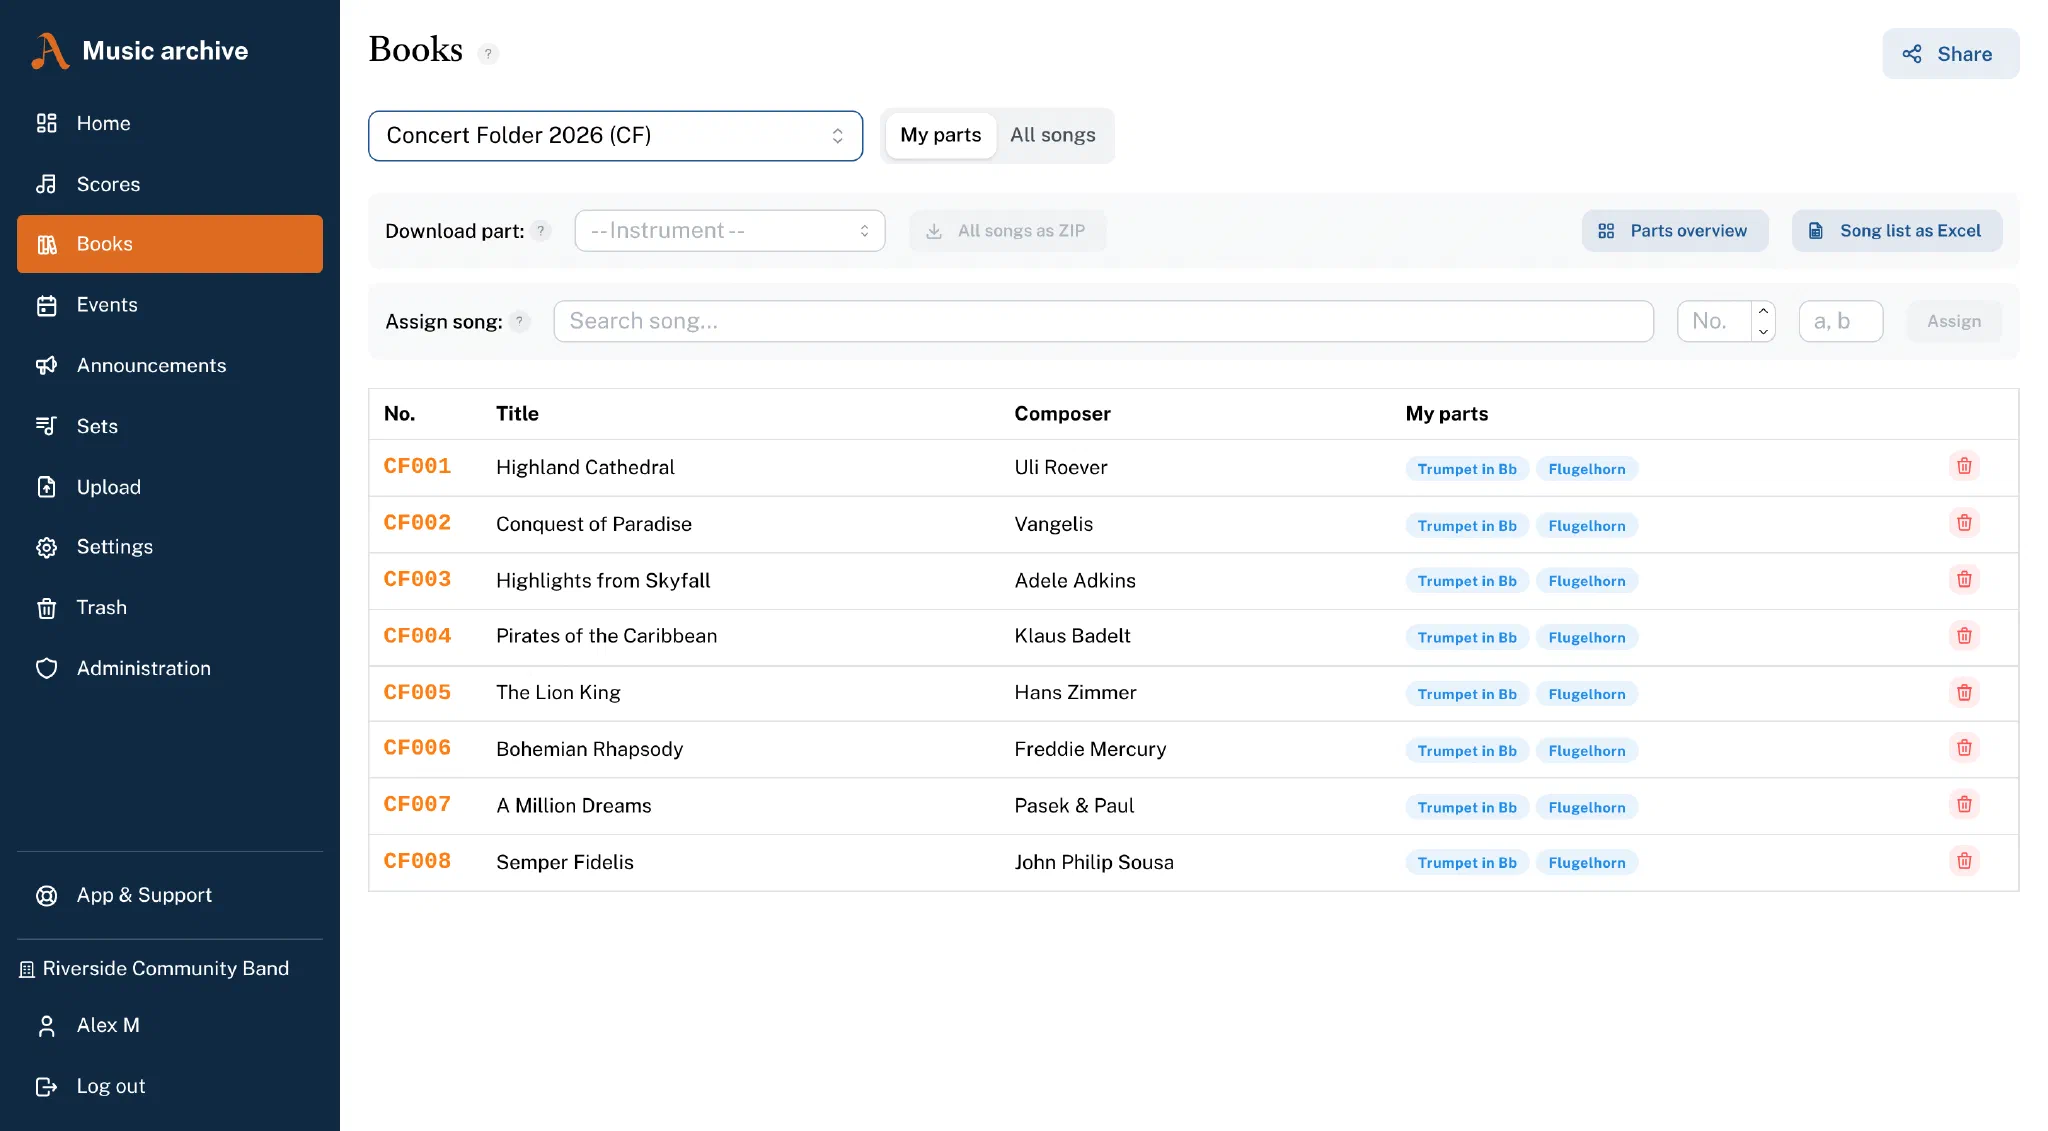Image resolution: width=2048 pixels, height=1131 pixels.
Task: Increase the song number with up arrow
Action: pyautogui.click(x=1763, y=311)
